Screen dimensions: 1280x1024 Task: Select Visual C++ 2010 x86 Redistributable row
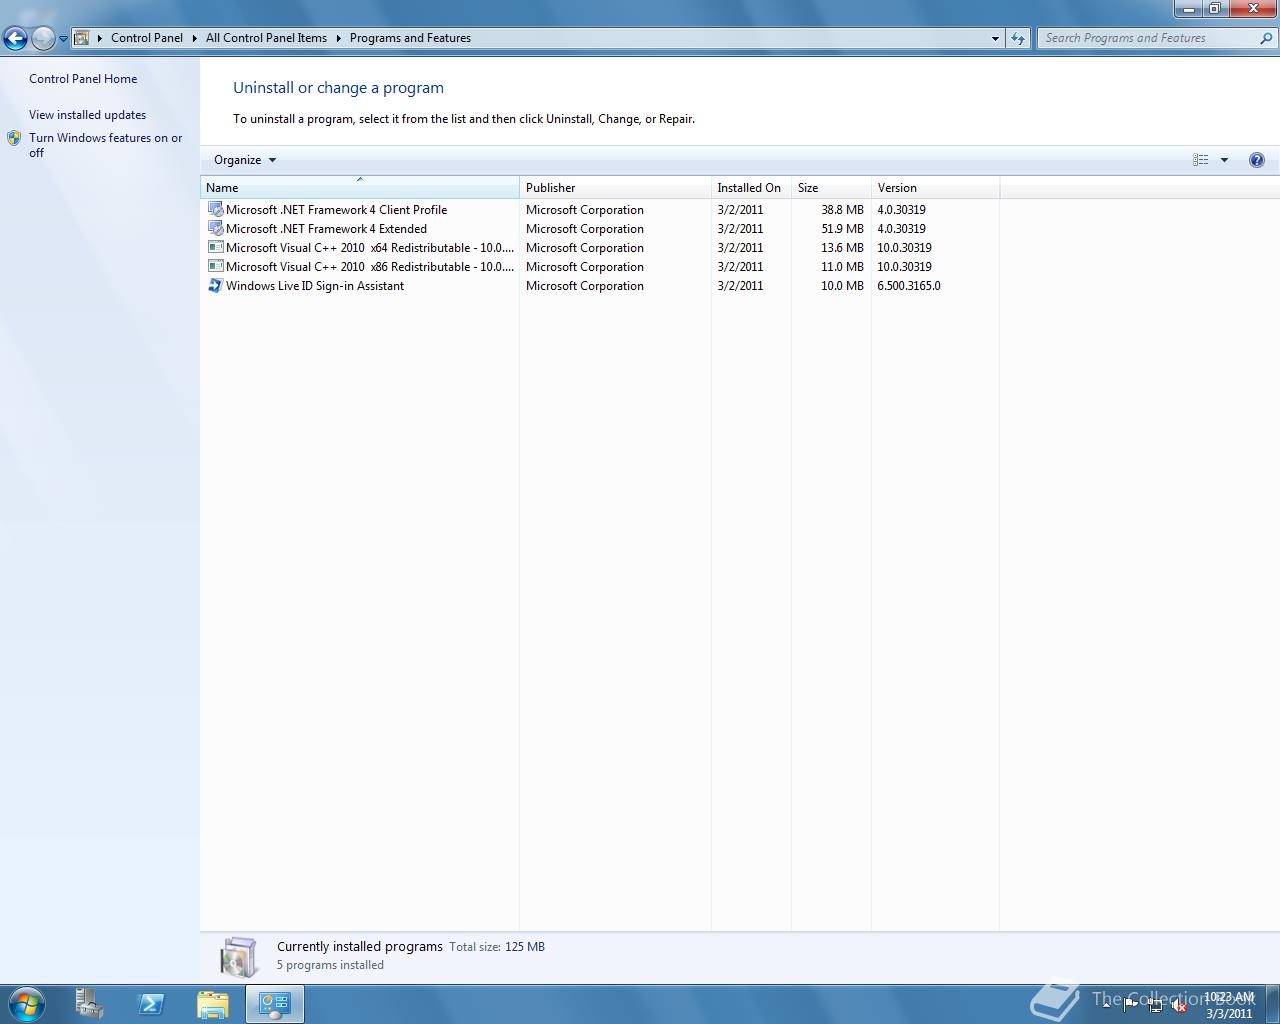600,267
